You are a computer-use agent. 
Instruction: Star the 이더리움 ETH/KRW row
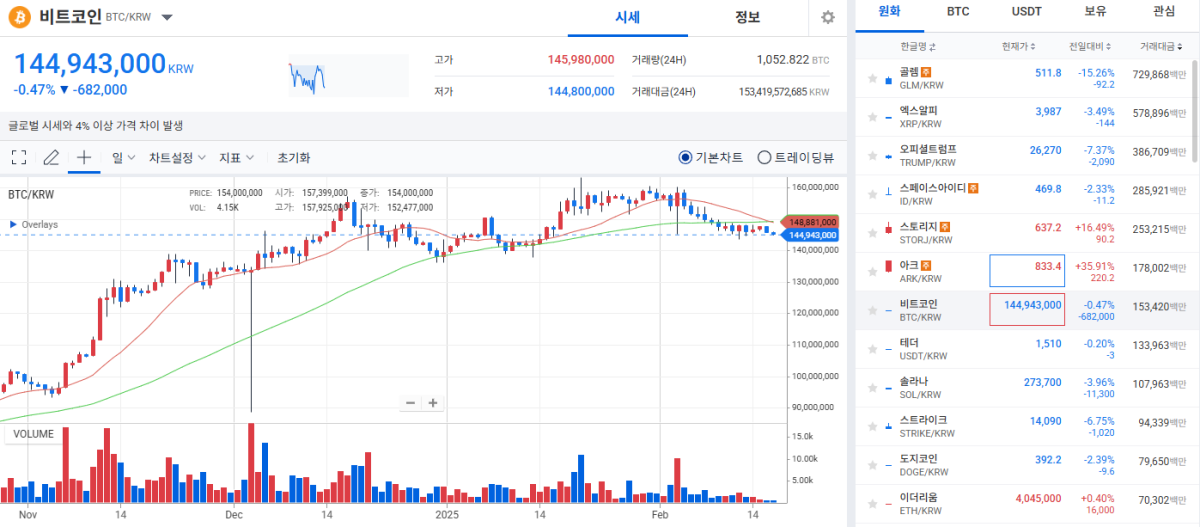(872, 505)
